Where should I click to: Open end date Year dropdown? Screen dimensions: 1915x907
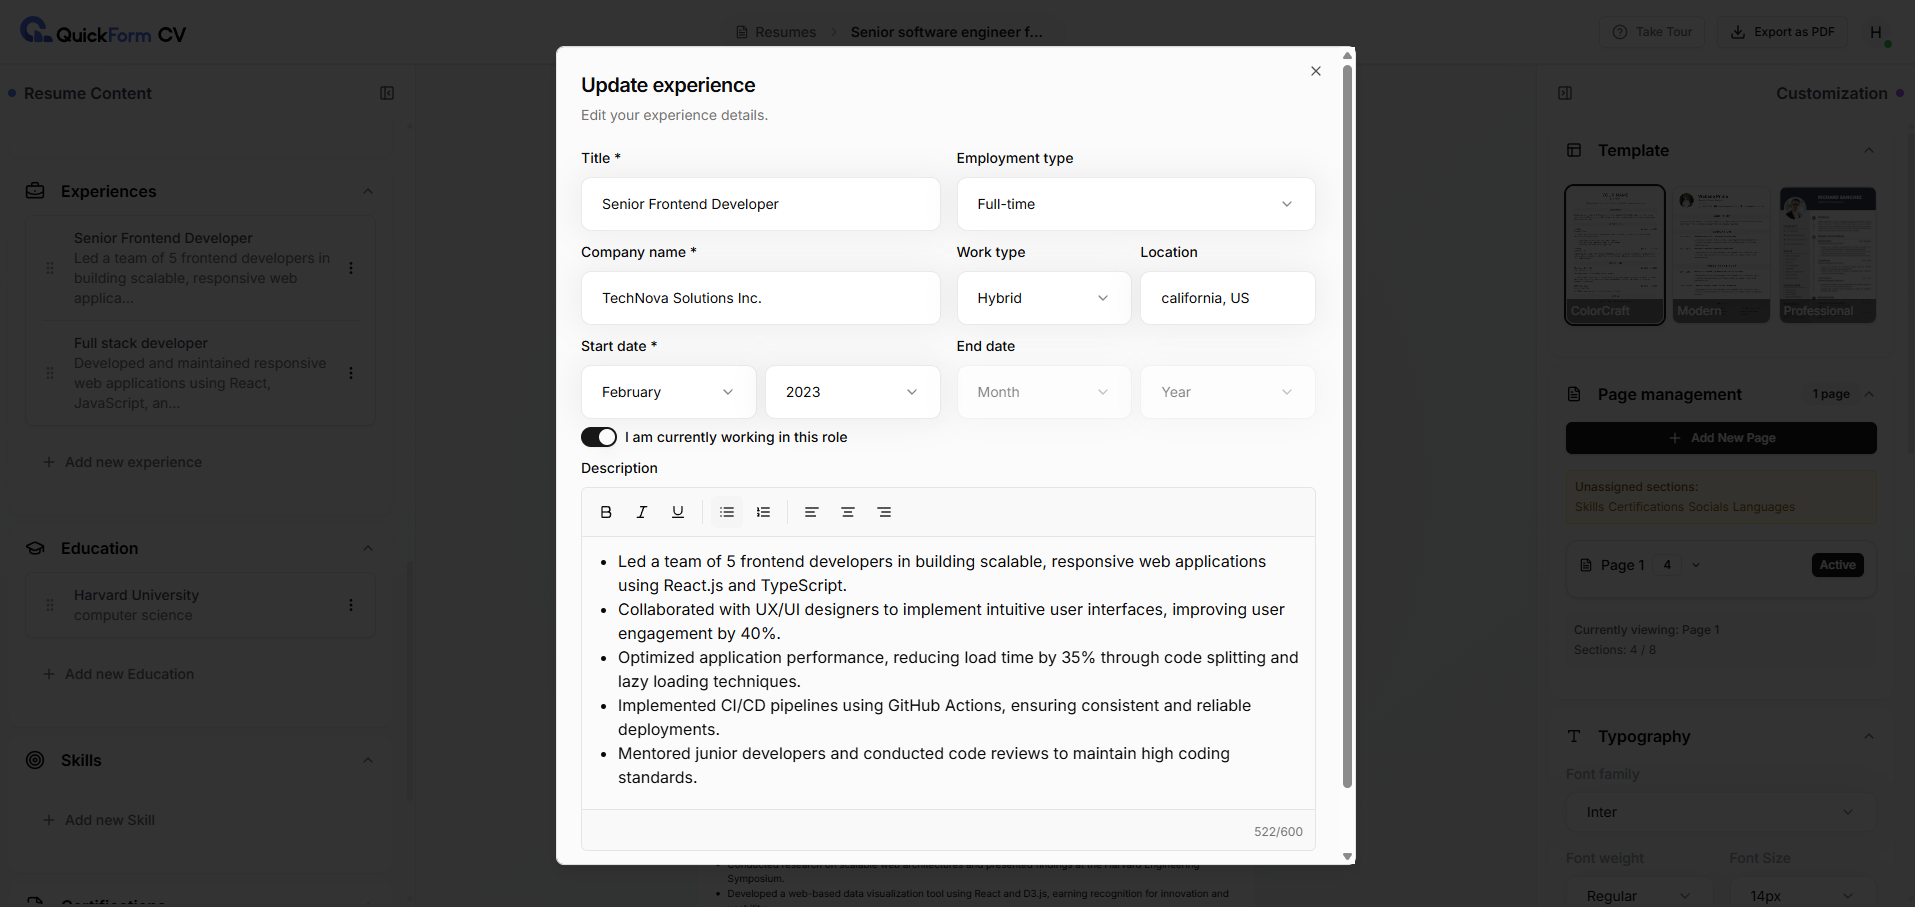coord(1228,392)
